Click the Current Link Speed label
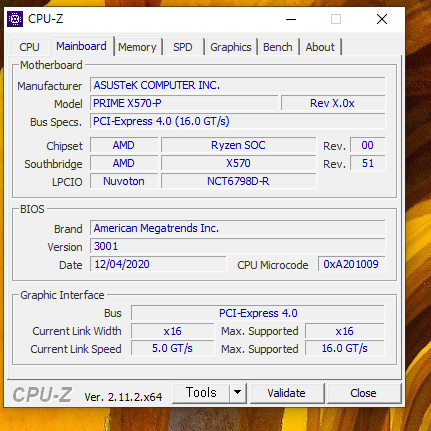 coord(76,349)
